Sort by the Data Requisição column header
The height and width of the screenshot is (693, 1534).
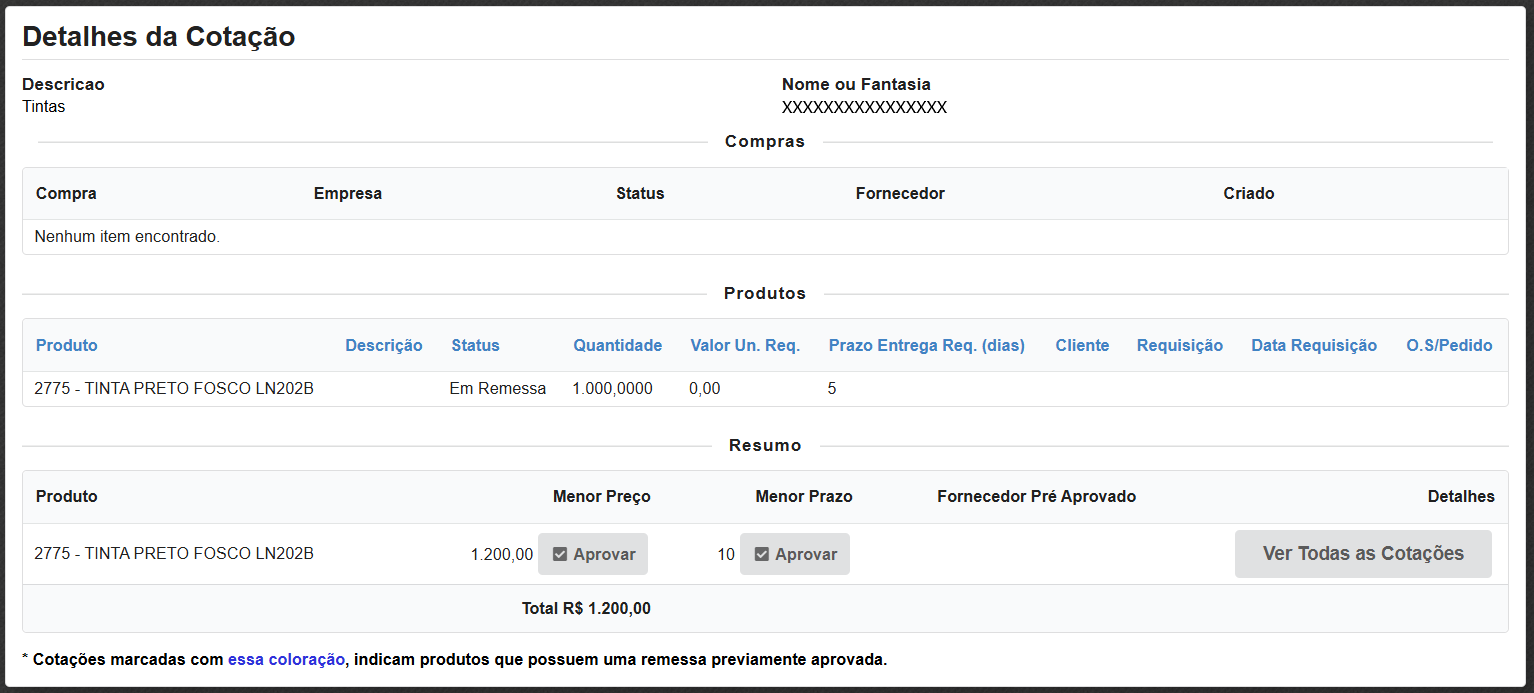1314,345
